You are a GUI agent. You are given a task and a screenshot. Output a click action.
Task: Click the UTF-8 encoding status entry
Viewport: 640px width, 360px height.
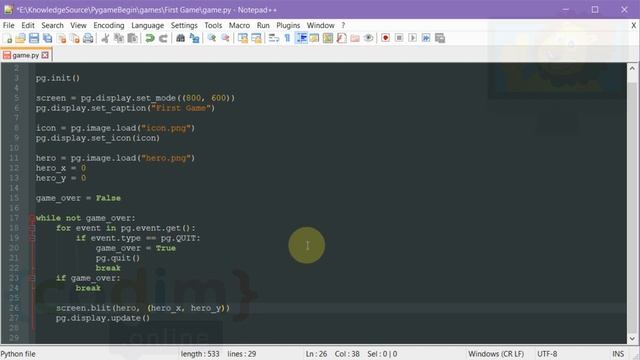tap(547, 354)
